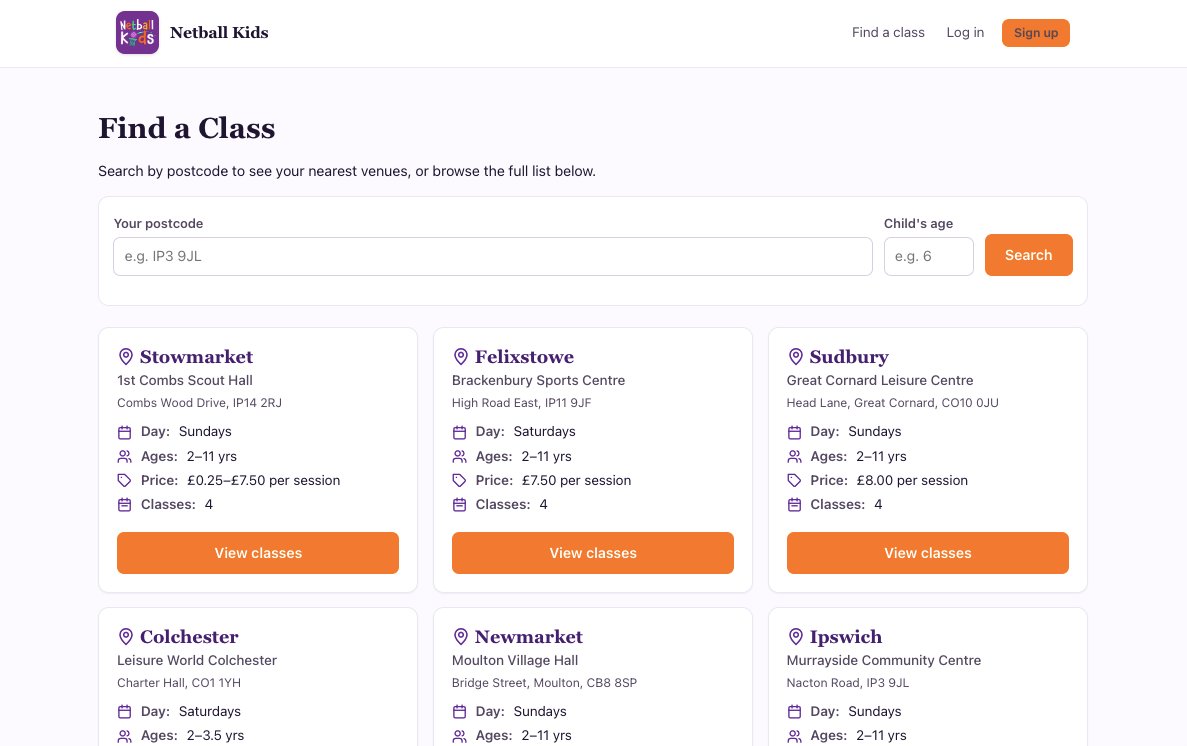Click the Colchester ages 2–3.5 yrs text
Screen dimensions: 1187x746
click(215, 735)
